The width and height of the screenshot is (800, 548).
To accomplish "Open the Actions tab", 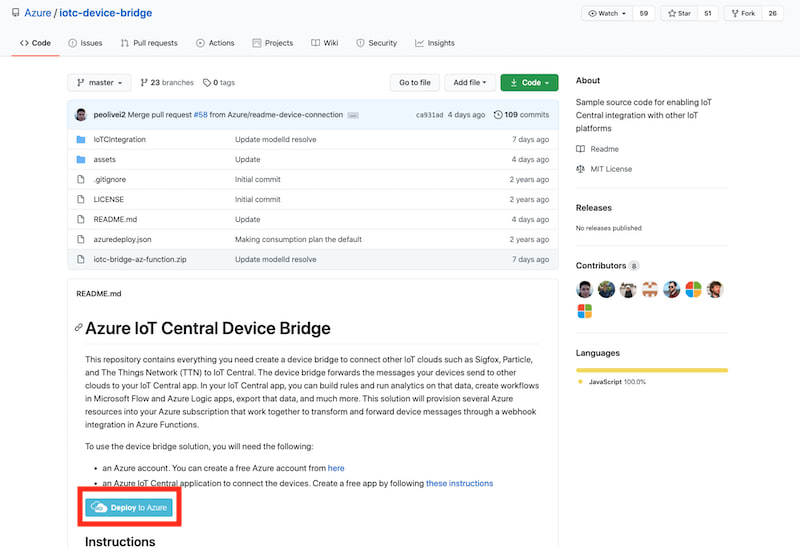I will click(x=215, y=43).
